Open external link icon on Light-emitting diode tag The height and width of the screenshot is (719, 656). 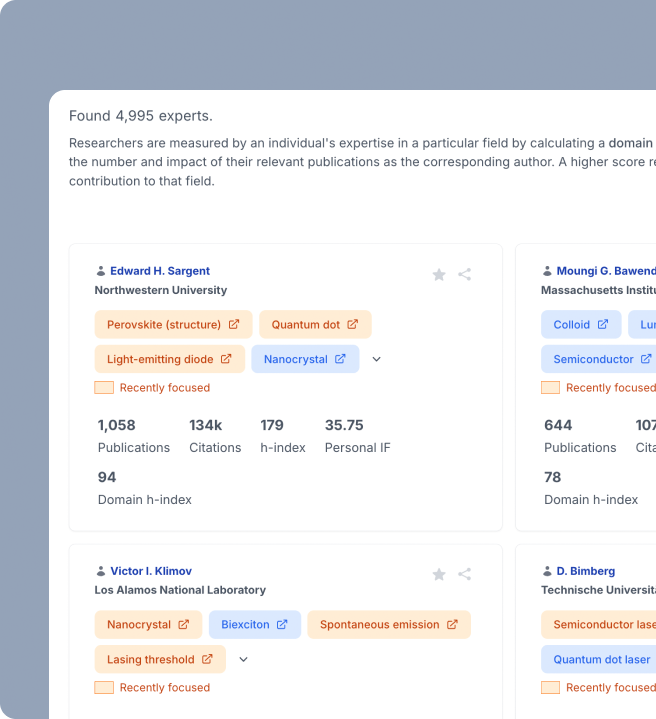tap(226, 359)
